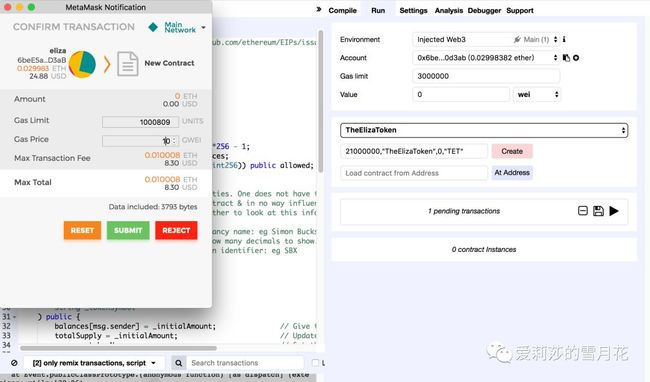Click the editor horizontal scrollbar

118,348
